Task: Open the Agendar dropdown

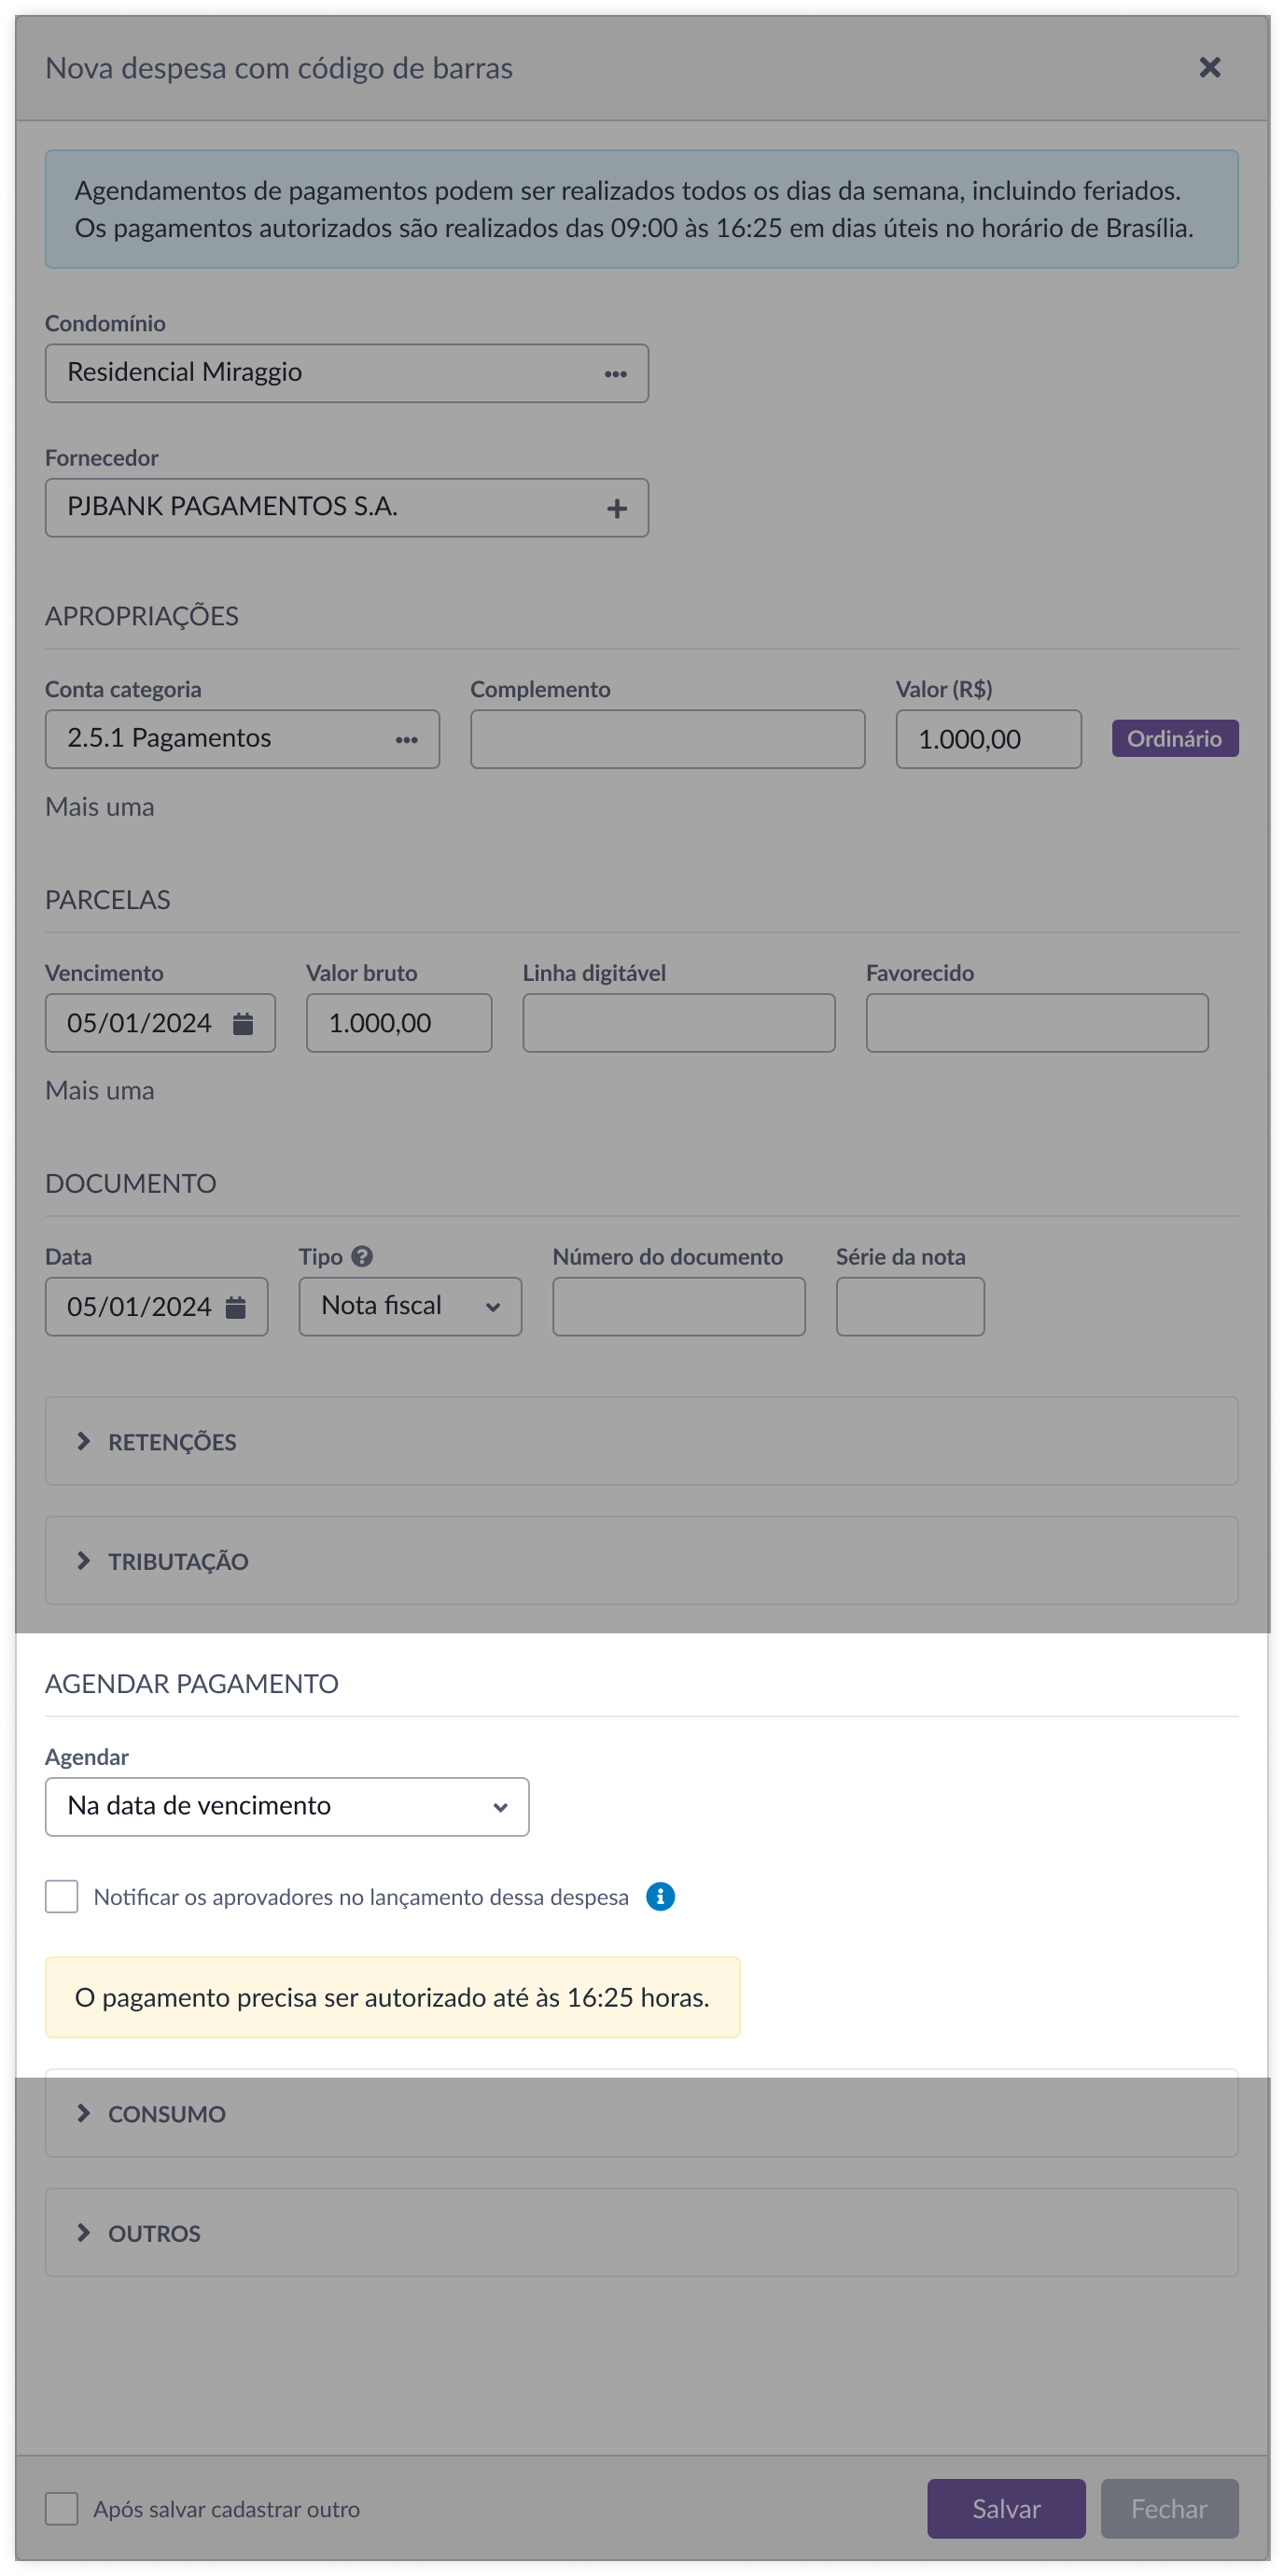Action: 287,1806
